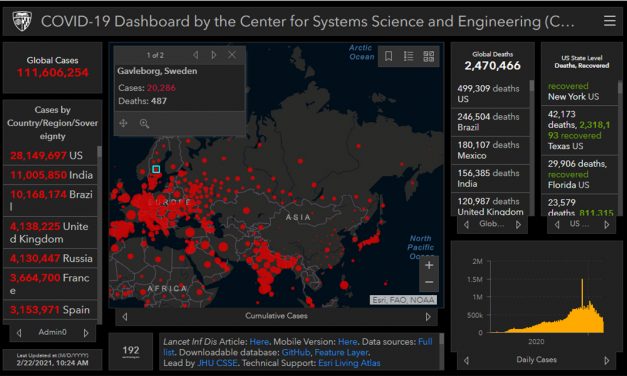
Task: Select Brazil row with 10,168,174 cases
Action: pos(50,200)
